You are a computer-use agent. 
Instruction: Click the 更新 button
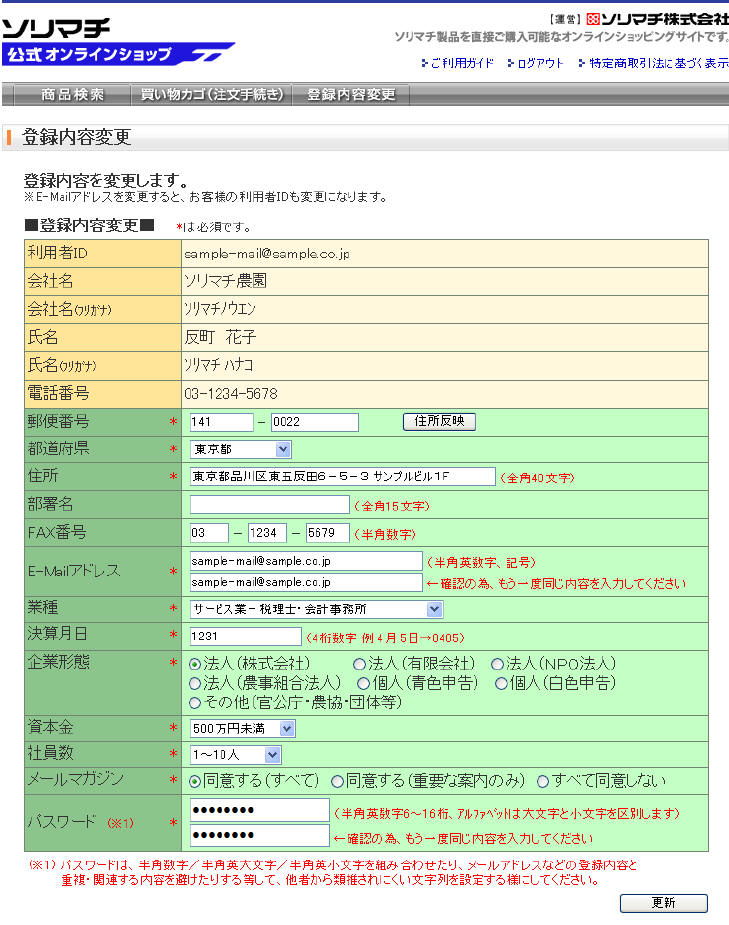pyautogui.click(x=664, y=903)
